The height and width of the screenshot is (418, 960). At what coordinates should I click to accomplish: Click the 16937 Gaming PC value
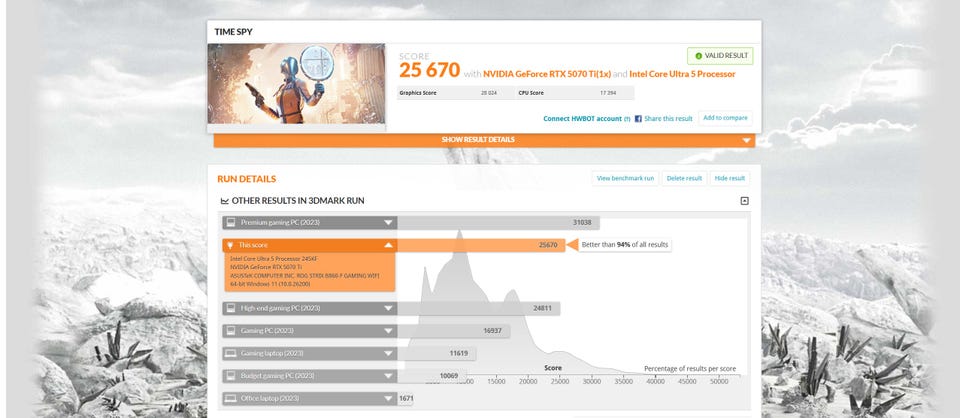point(492,330)
